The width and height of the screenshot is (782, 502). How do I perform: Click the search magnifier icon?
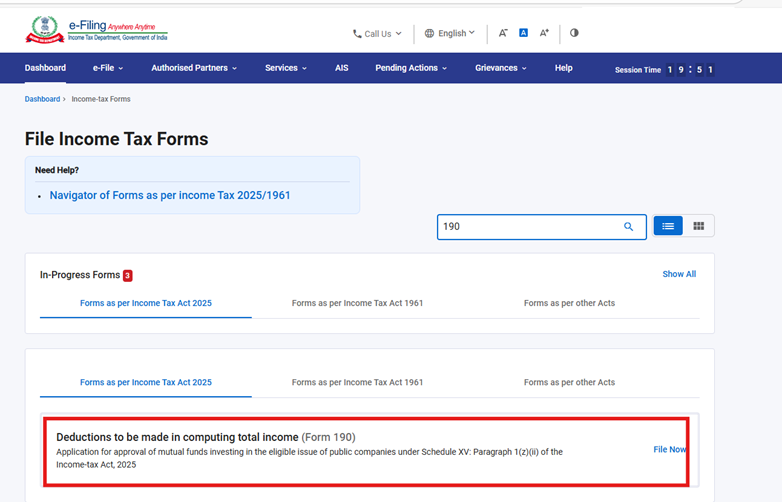click(628, 227)
